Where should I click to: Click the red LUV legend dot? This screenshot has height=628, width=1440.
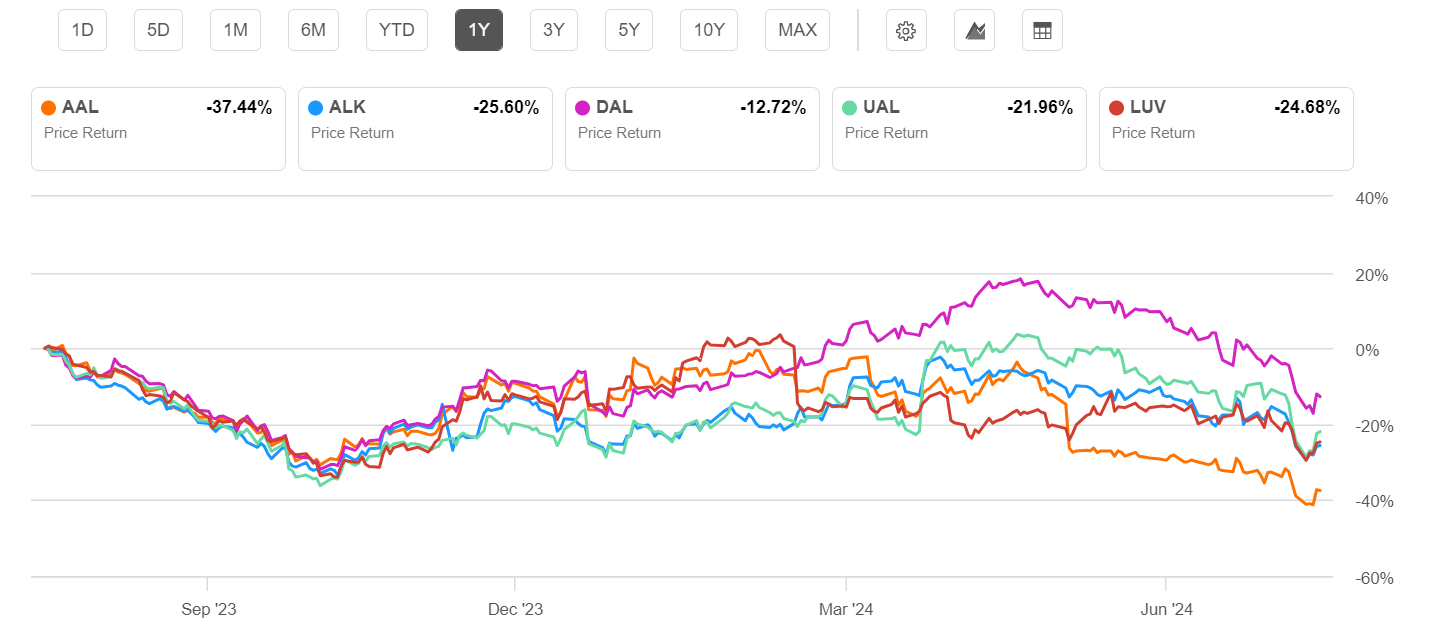[1116, 108]
